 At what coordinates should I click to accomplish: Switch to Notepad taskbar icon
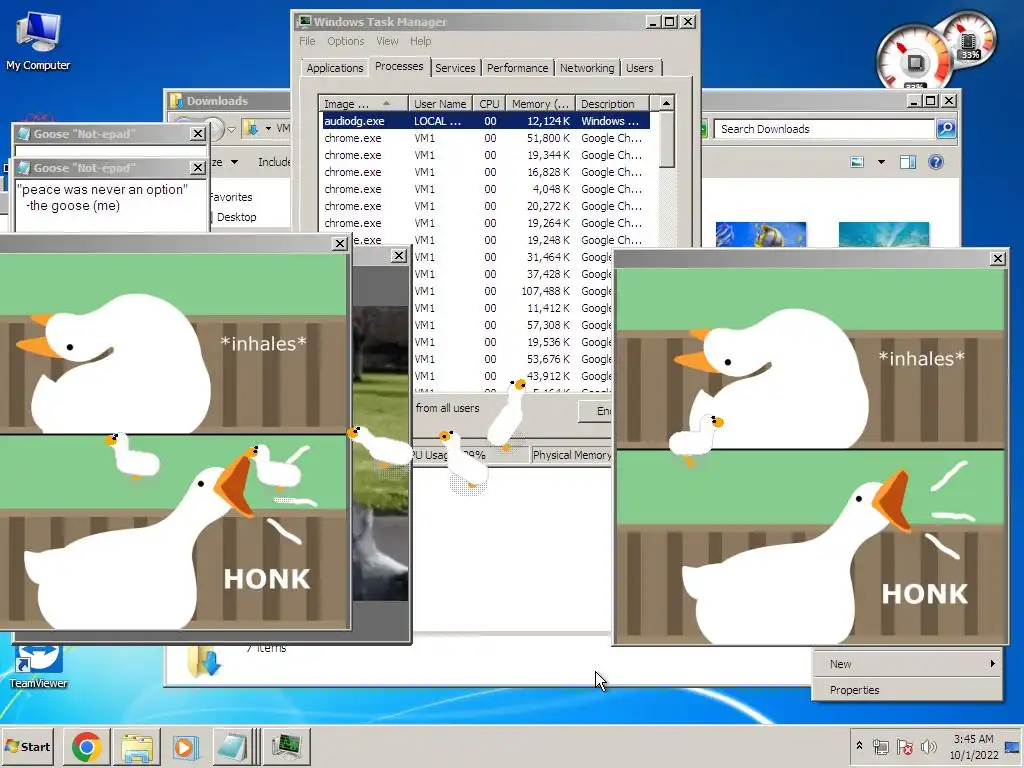(233, 746)
